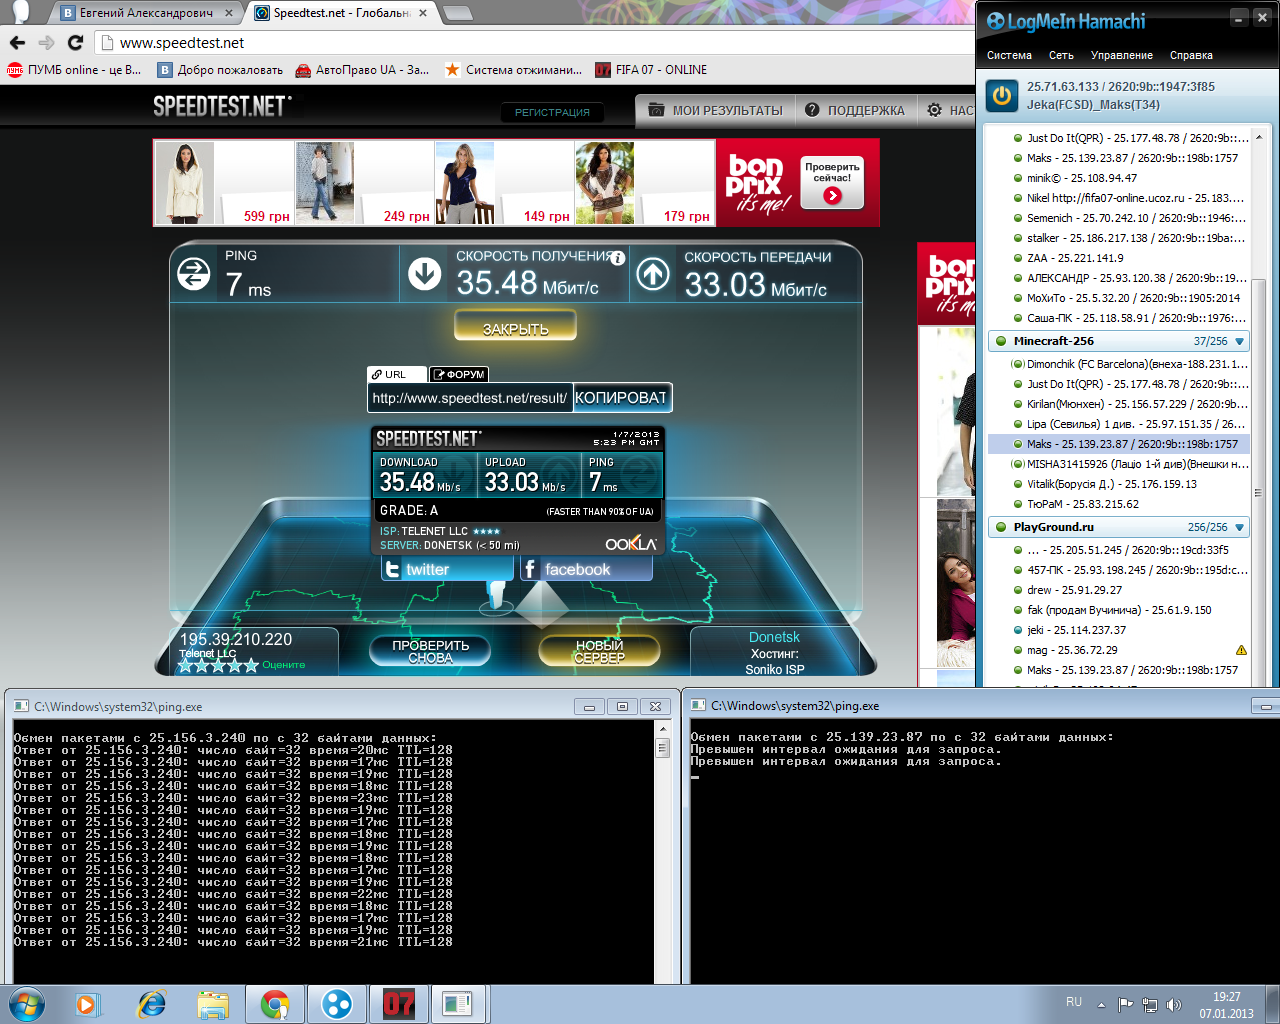Screen dimensions: 1280x1024
Task: Click the РЕГИСТРАЦИЯ button
Action: pyautogui.click(x=552, y=112)
